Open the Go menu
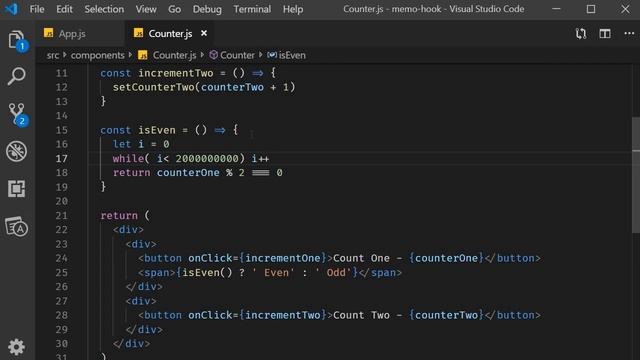640x360 pixels. (174, 9)
